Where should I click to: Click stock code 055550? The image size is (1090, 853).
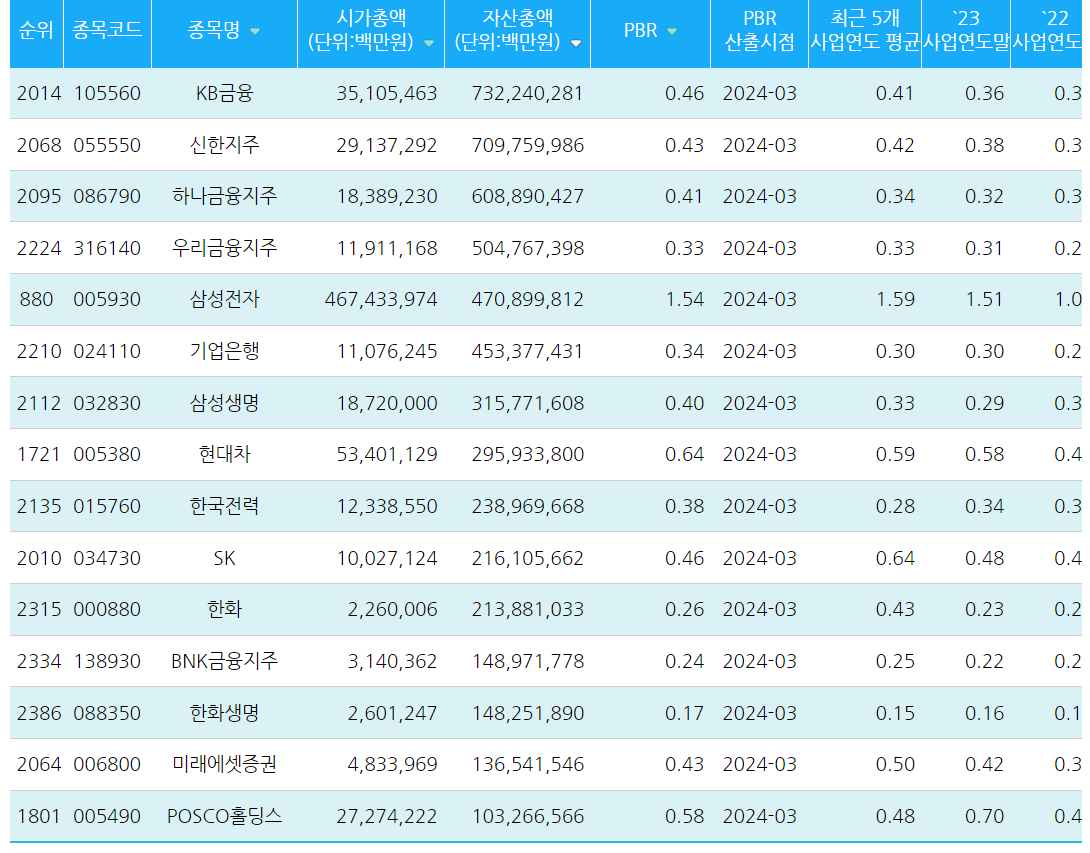point(107,145)
